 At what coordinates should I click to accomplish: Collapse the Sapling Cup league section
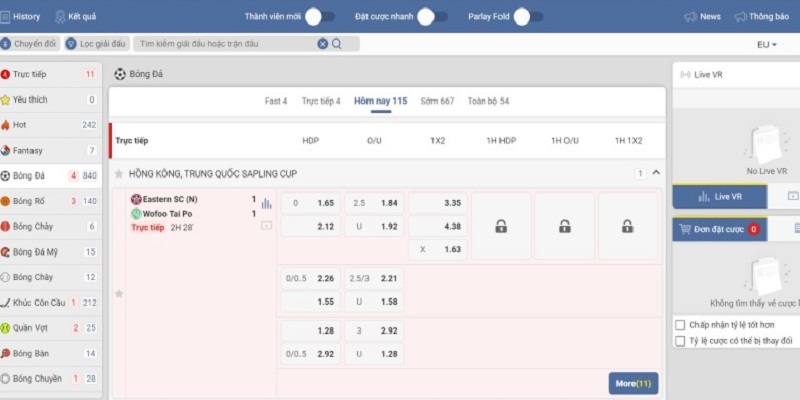[656, 174]
